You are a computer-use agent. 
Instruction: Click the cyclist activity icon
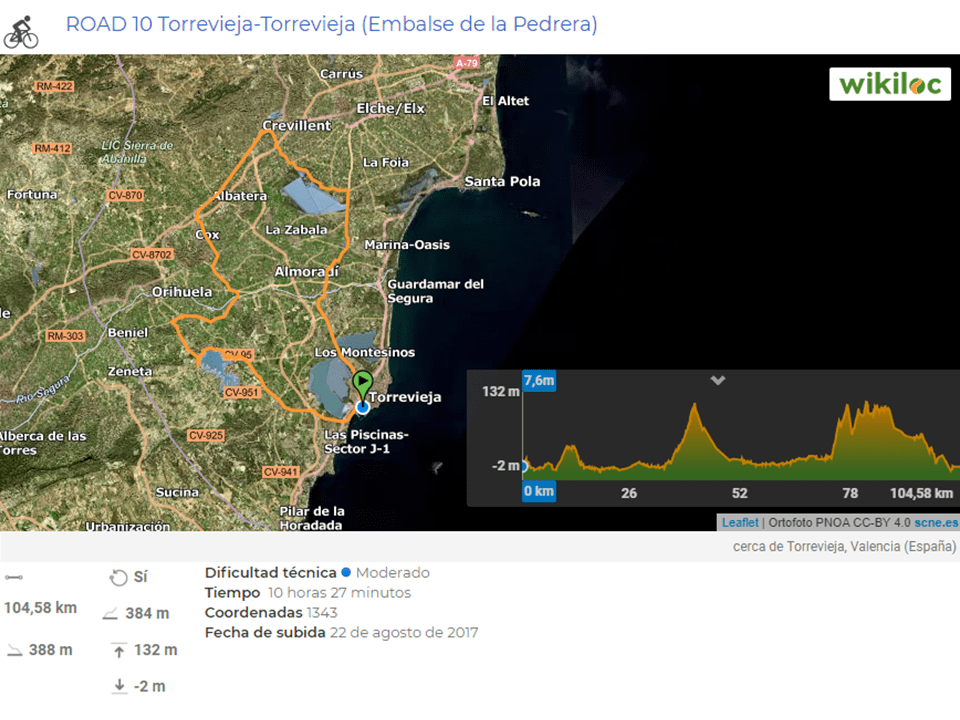[21, 31]
